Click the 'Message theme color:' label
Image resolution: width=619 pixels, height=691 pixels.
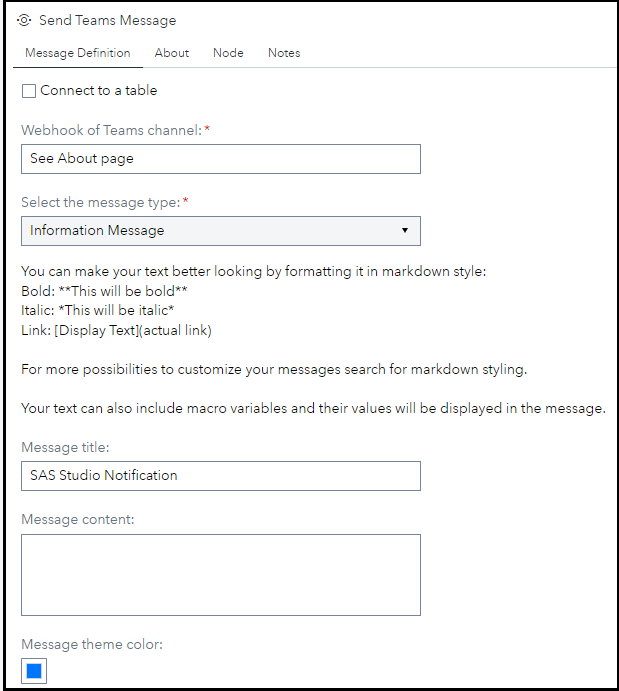coord(92,644)
